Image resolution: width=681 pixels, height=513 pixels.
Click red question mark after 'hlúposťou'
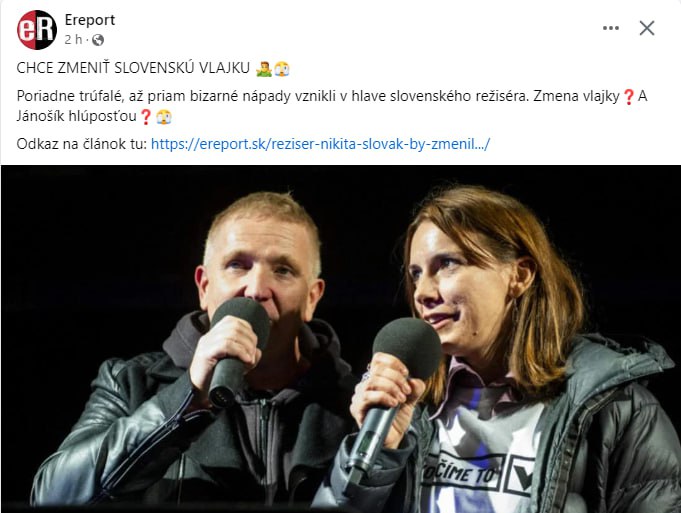[146, 116]
